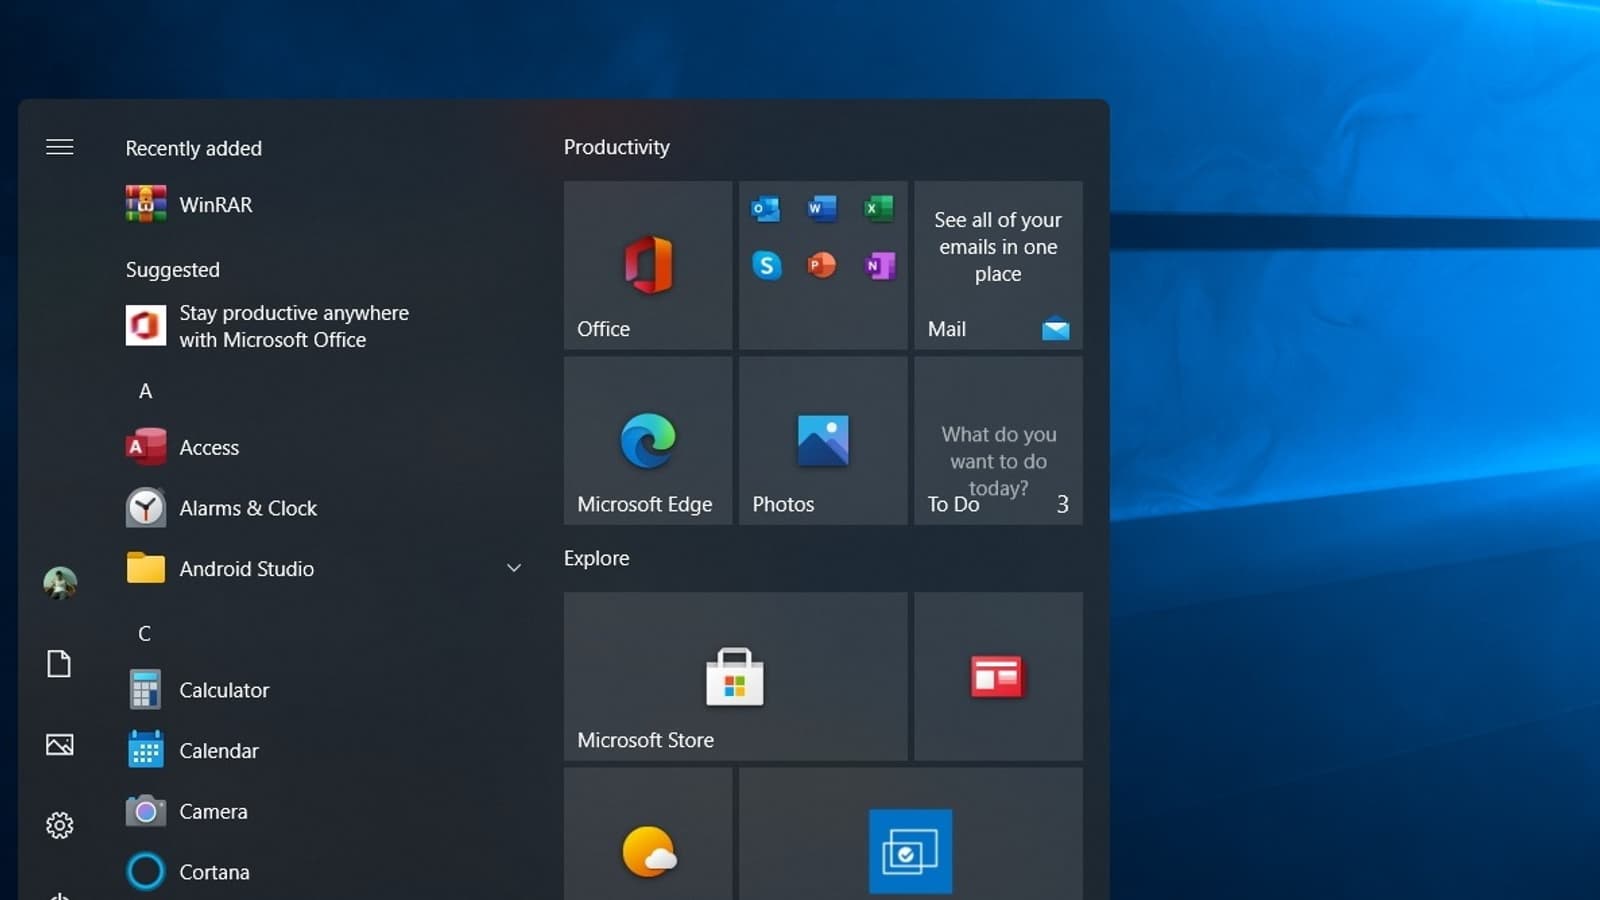Open alphabet index via the C header
Image resolution: width=1600 pixels, height=900 pixels.
144,633
